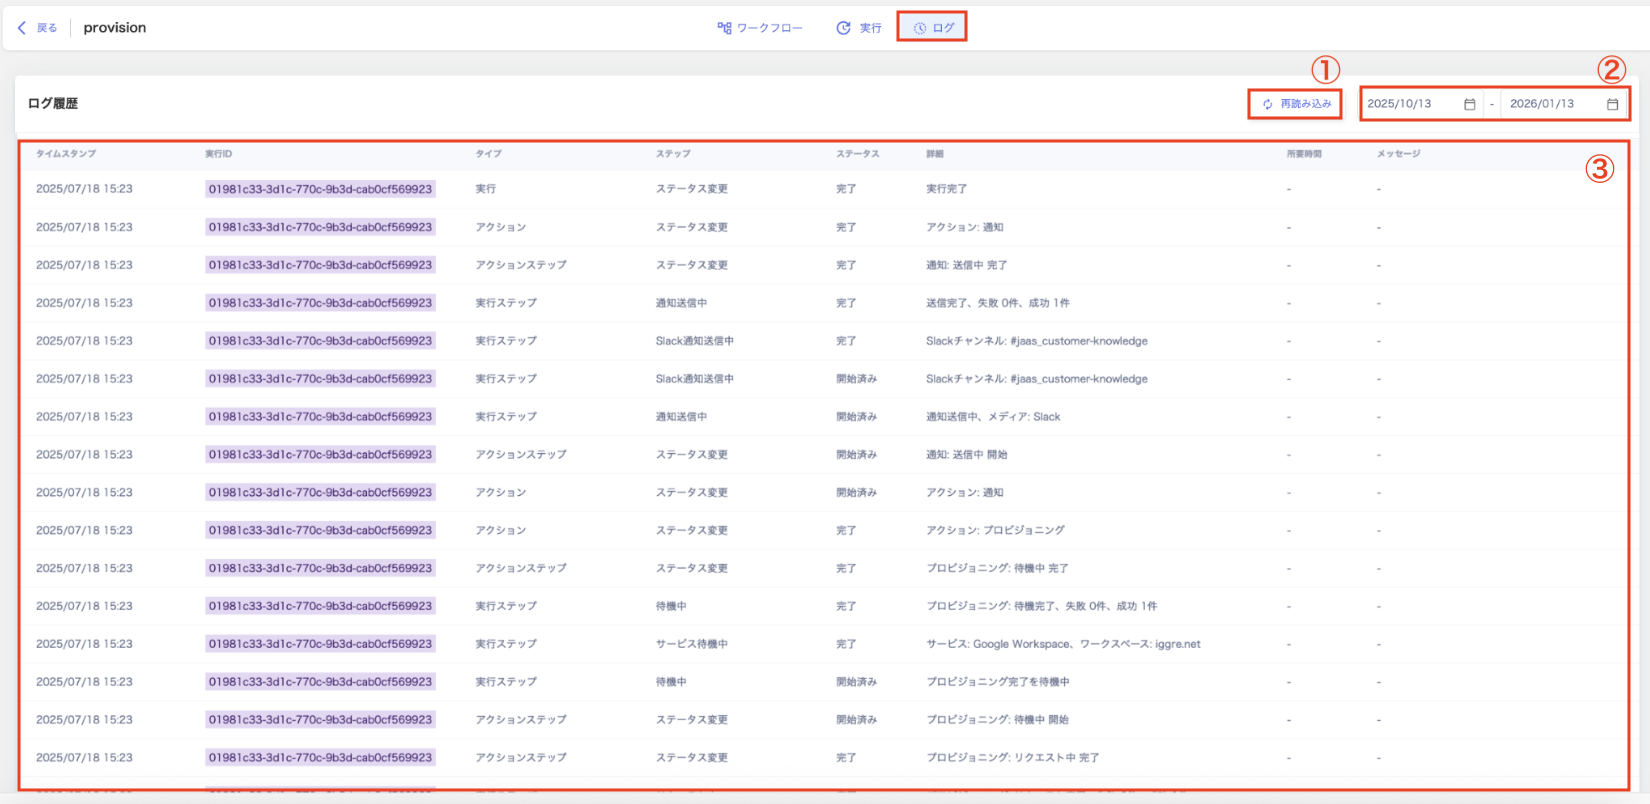Click 完了 status in the 実行完了 row

[846, 189]
